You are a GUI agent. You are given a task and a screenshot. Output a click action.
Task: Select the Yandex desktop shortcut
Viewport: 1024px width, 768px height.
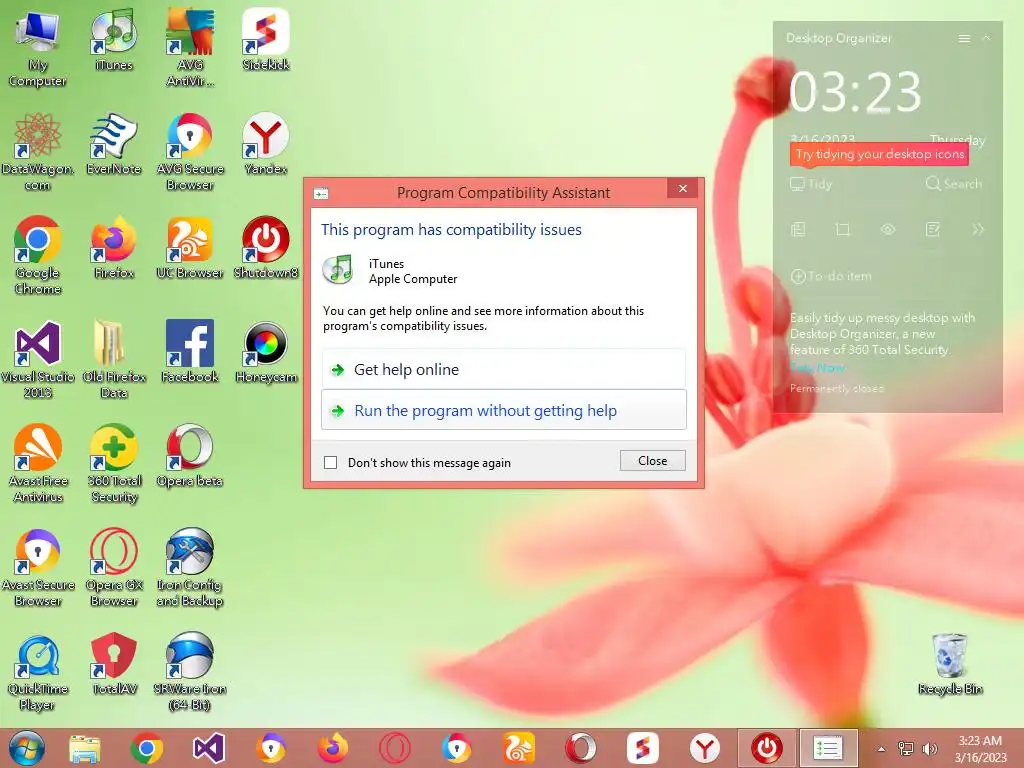[x=266, y=144]
